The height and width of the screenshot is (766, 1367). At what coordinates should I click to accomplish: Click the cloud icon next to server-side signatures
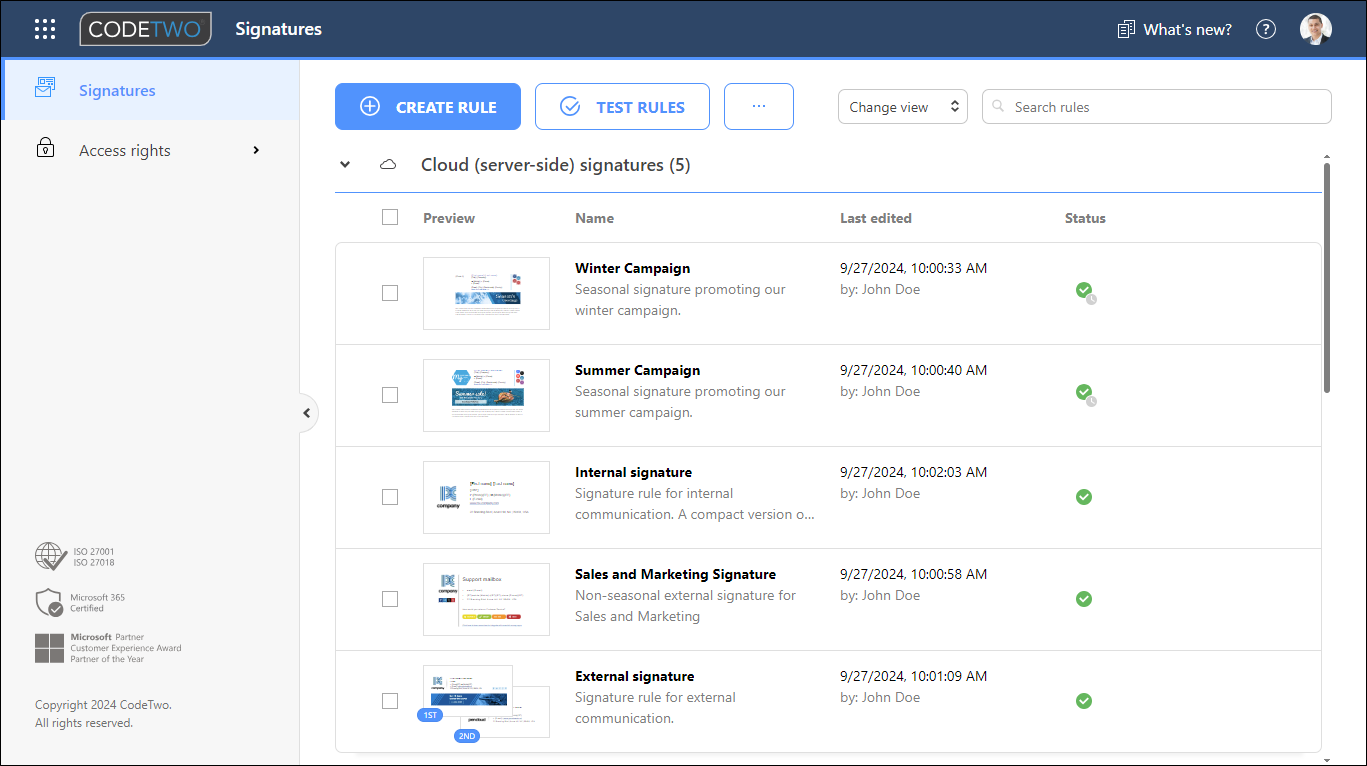[388, 164]
